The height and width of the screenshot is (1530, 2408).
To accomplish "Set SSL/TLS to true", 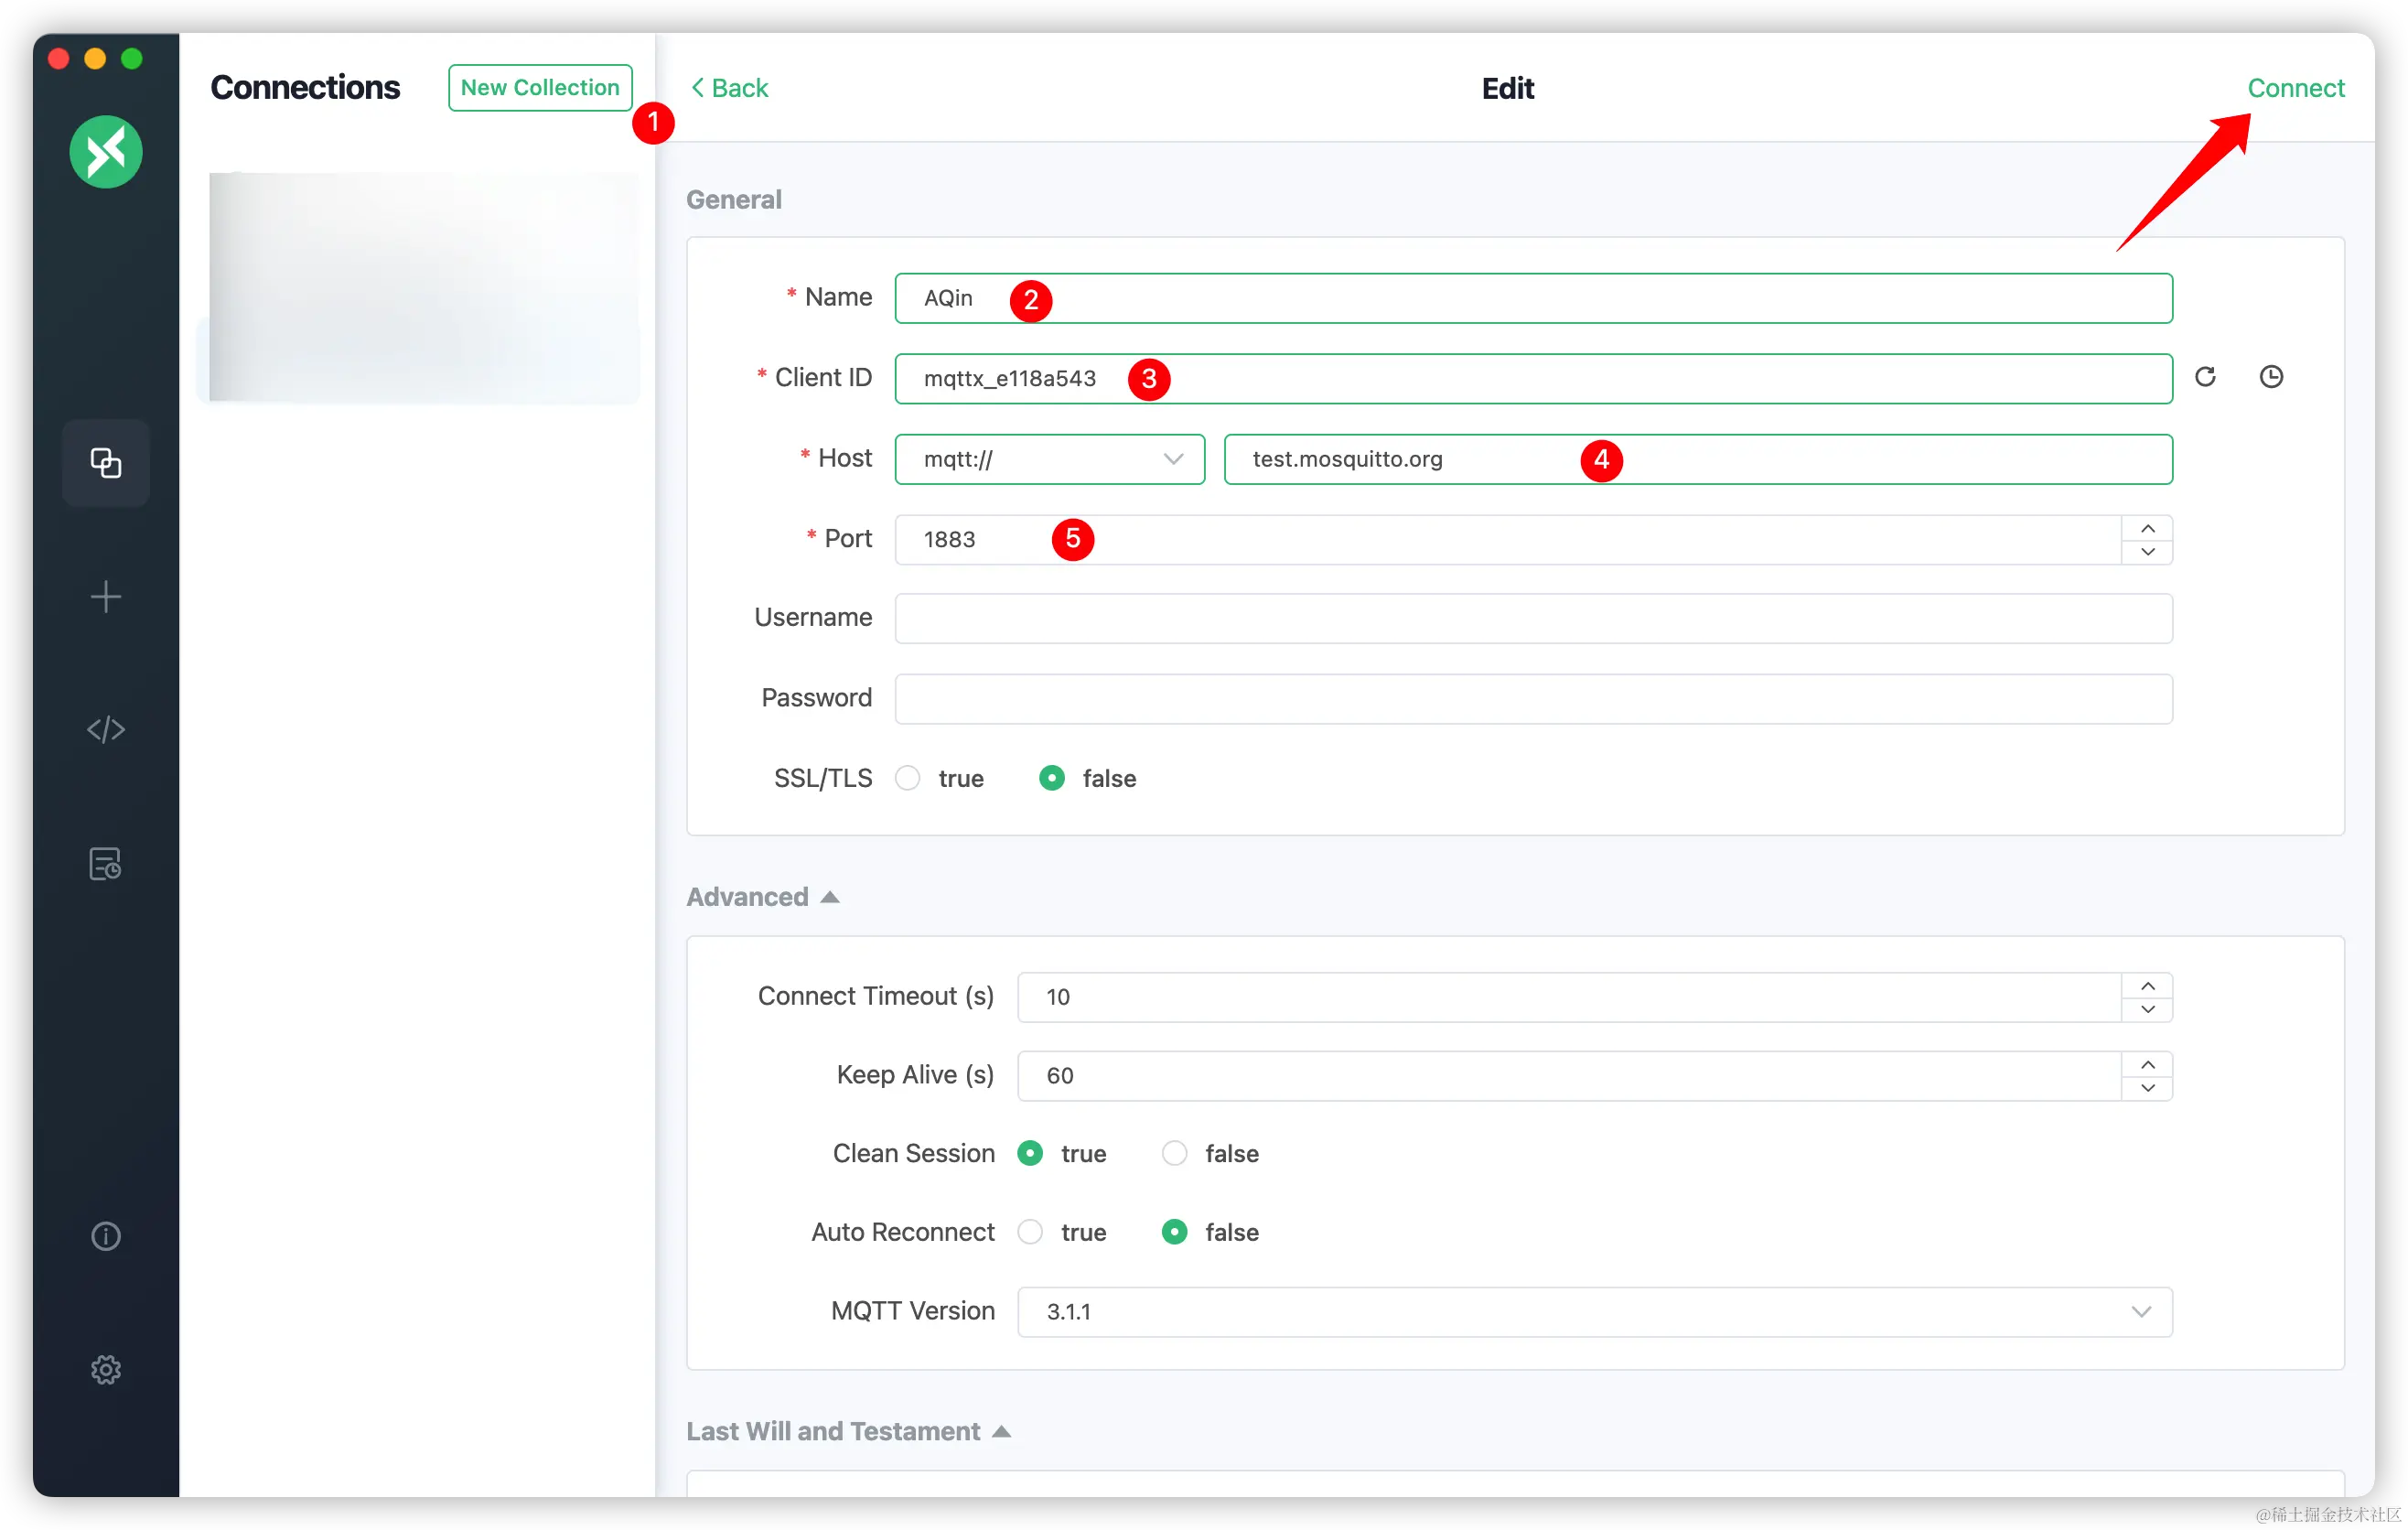I will coord(908,778).
